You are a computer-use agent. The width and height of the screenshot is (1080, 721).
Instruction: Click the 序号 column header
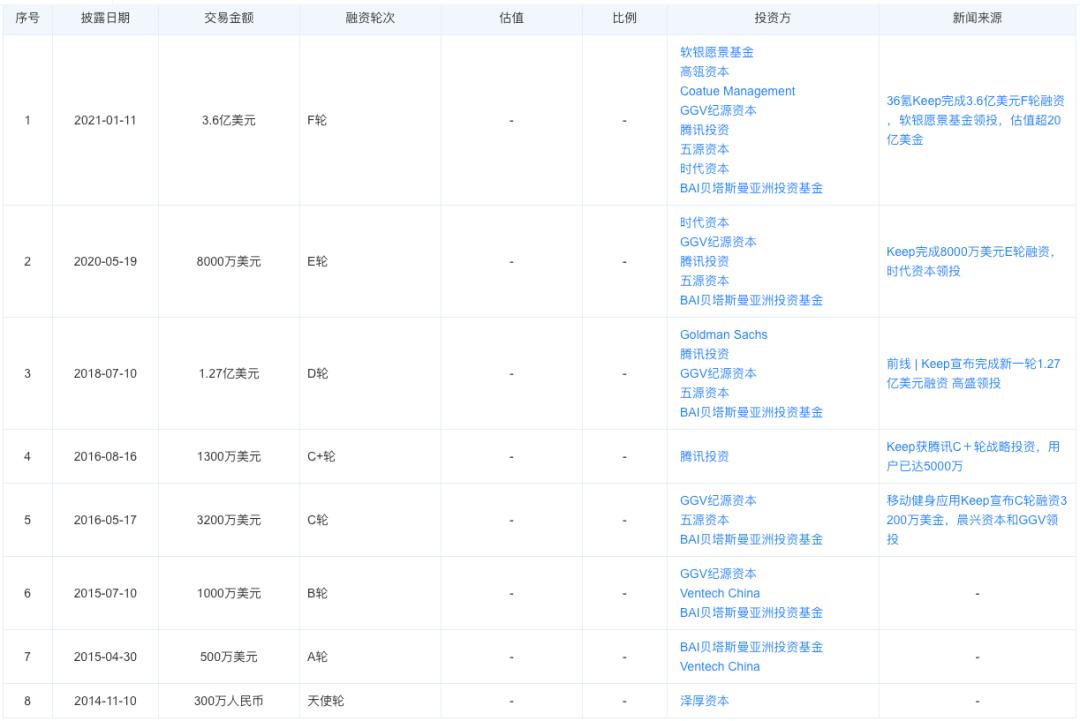tap(28, 18)
